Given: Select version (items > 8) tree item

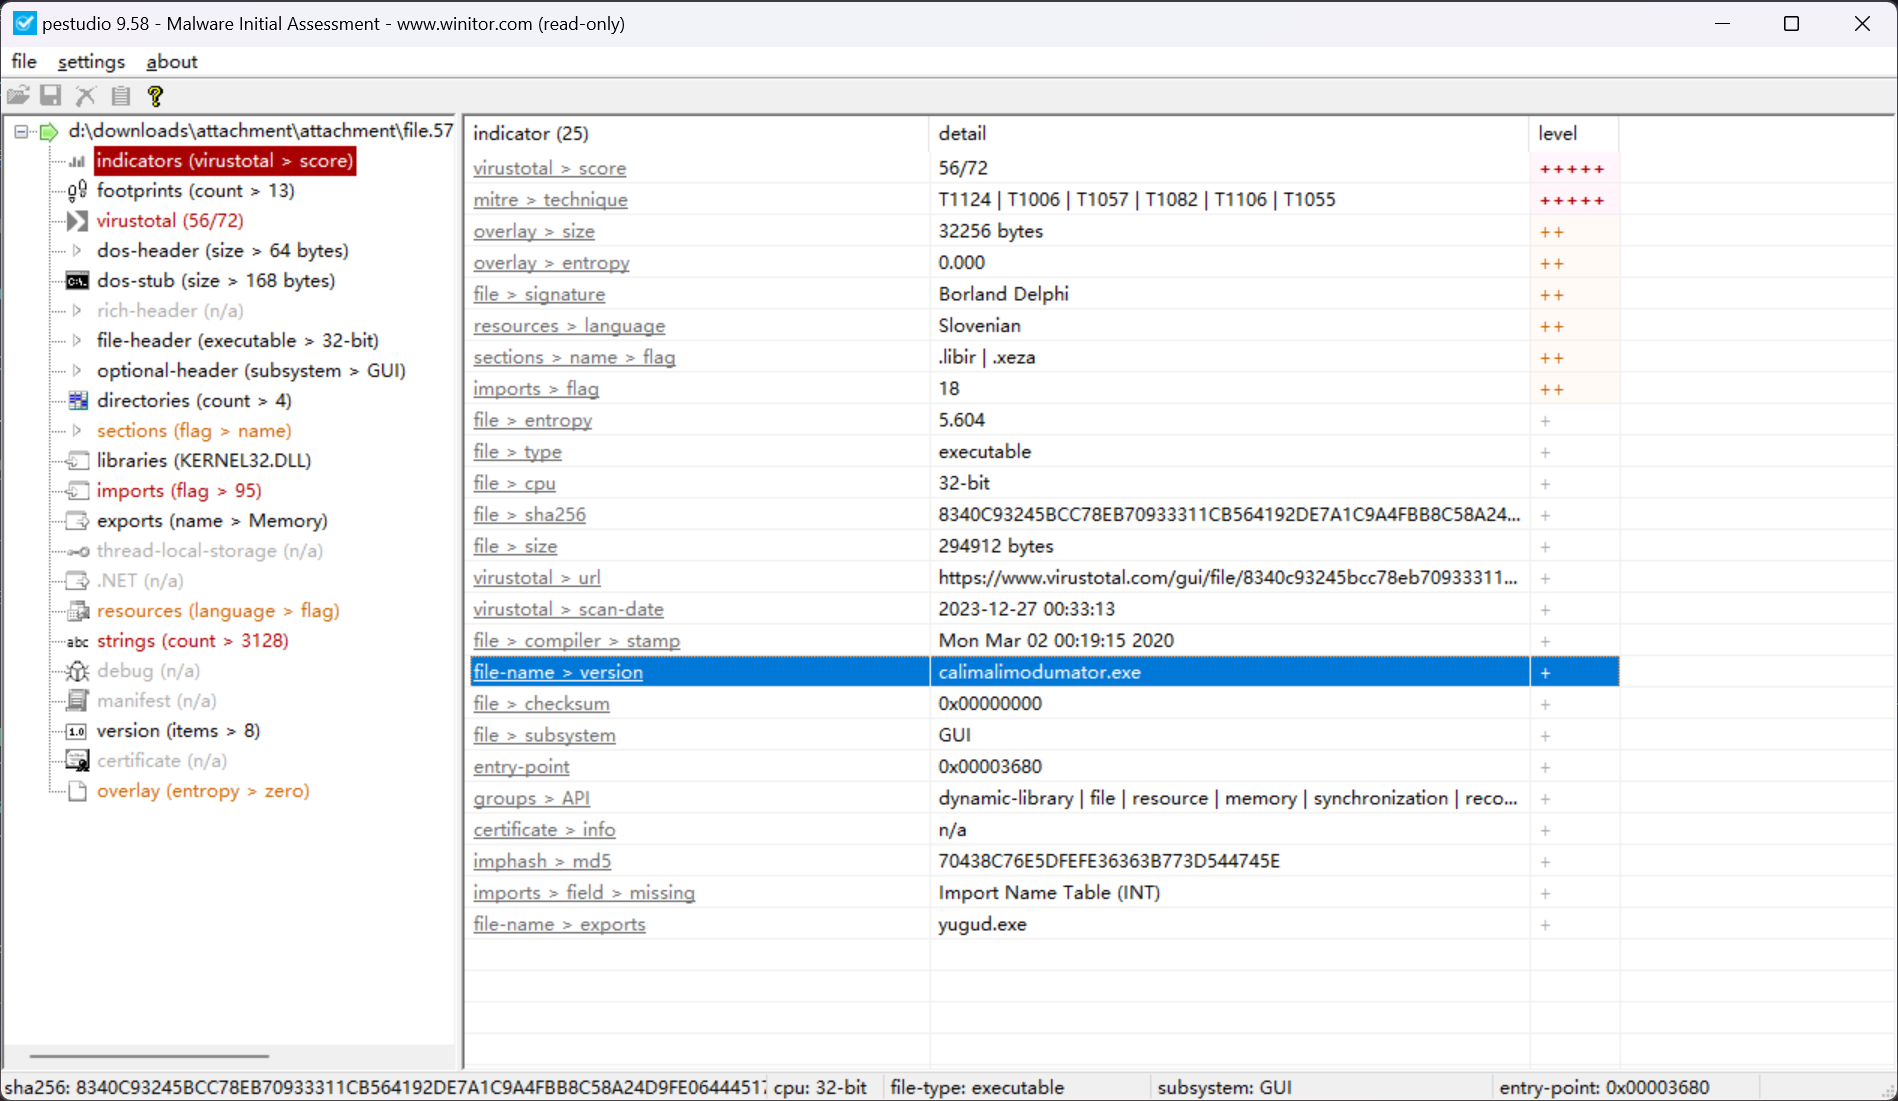Looking at the screenshot, I should coord(178,731).
